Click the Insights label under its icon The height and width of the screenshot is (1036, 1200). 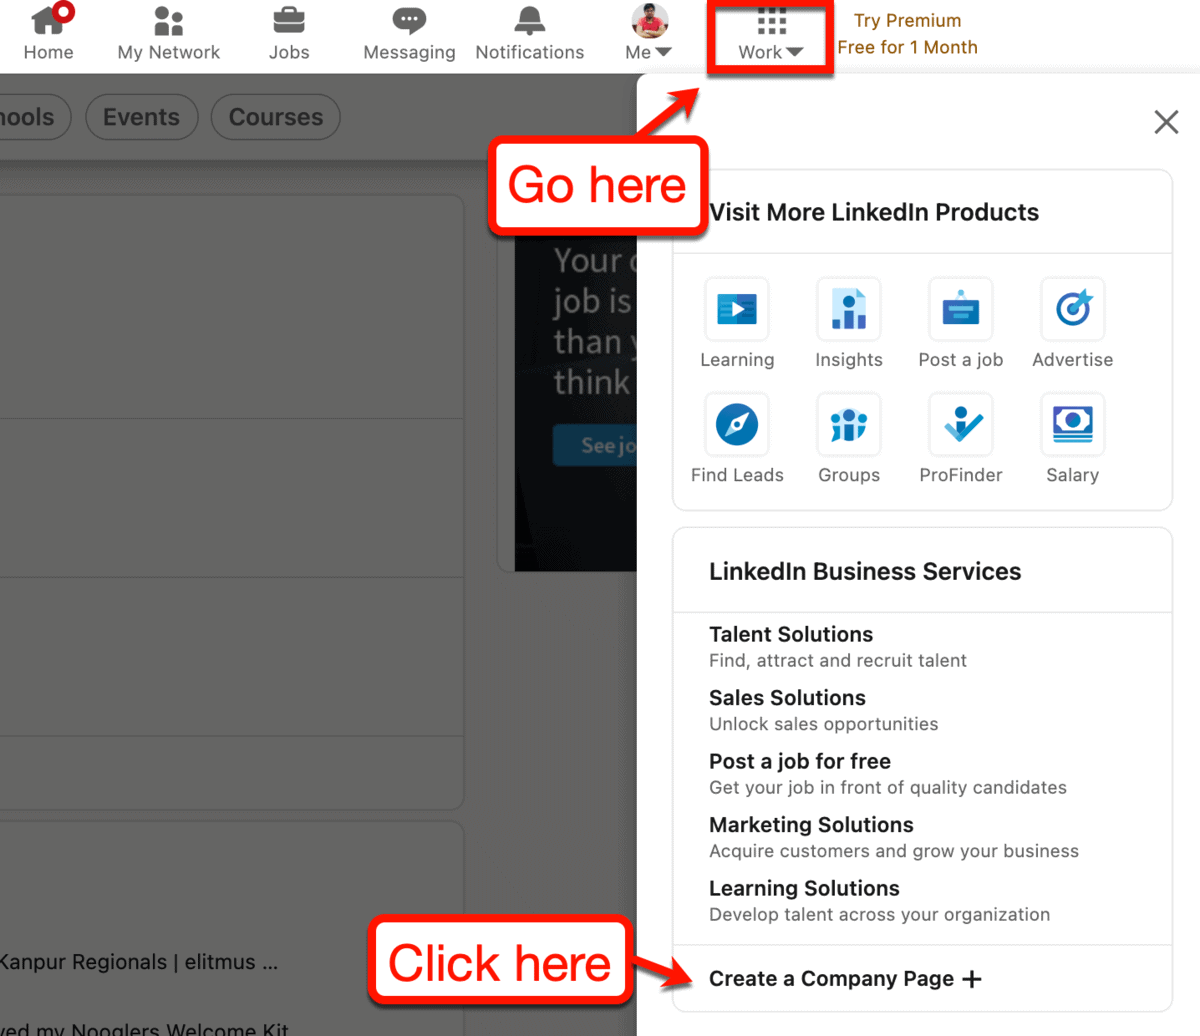(849, 360)
